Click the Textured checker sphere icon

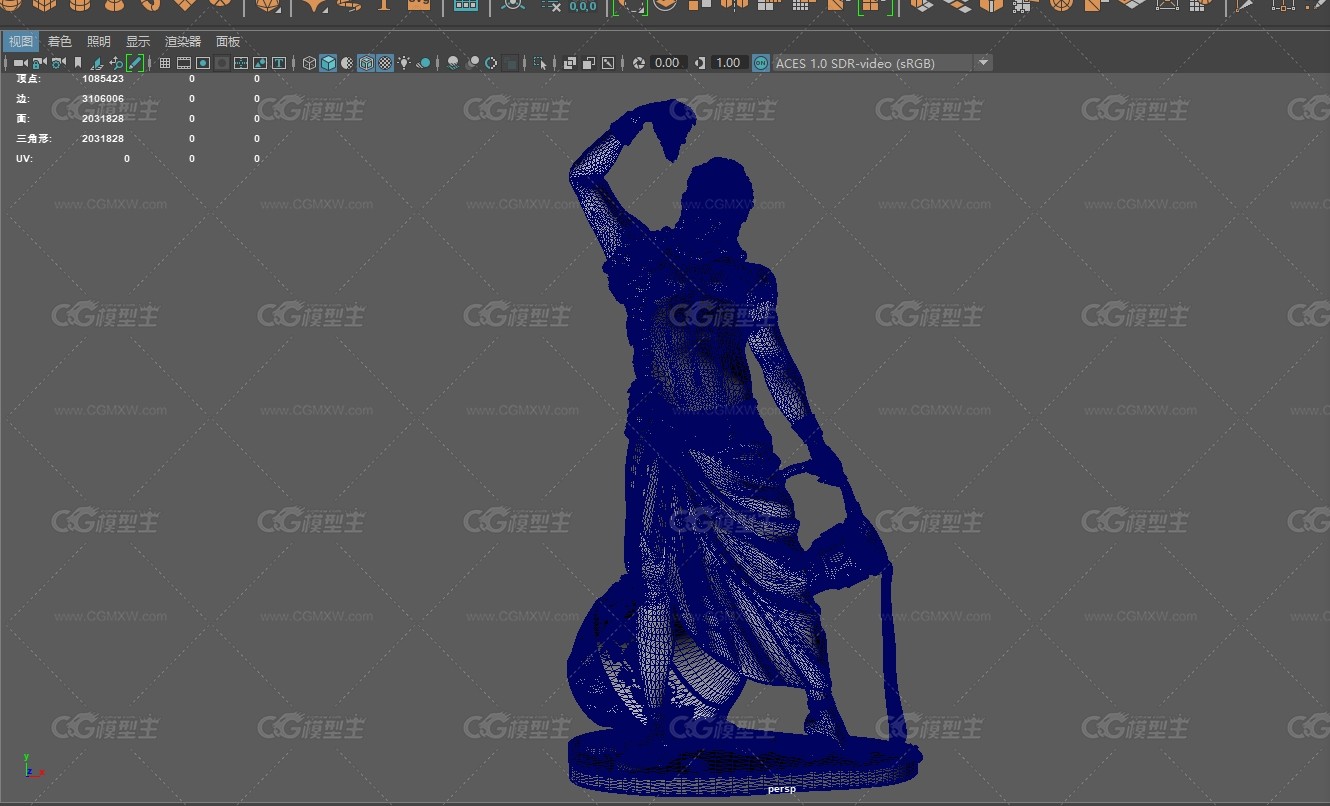pyautogui.click(x=385, y=63)
